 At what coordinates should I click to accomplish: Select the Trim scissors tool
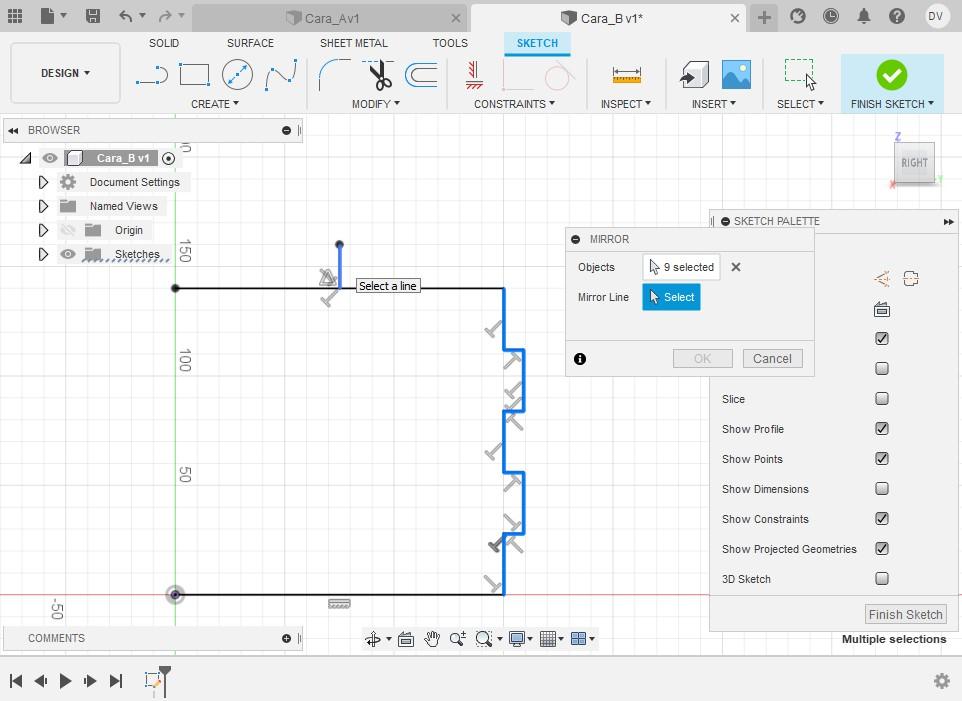379,75
